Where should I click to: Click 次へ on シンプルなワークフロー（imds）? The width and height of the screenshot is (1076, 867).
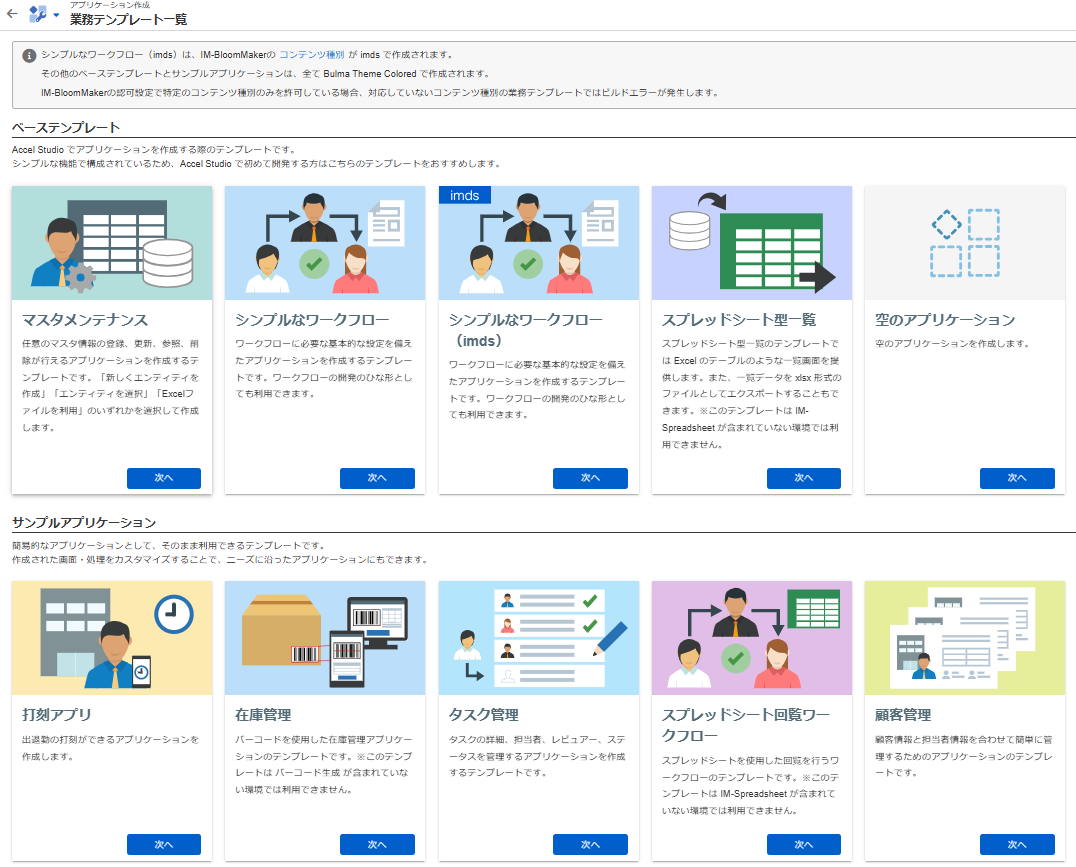pyautogui.click(x=590, y=478)
